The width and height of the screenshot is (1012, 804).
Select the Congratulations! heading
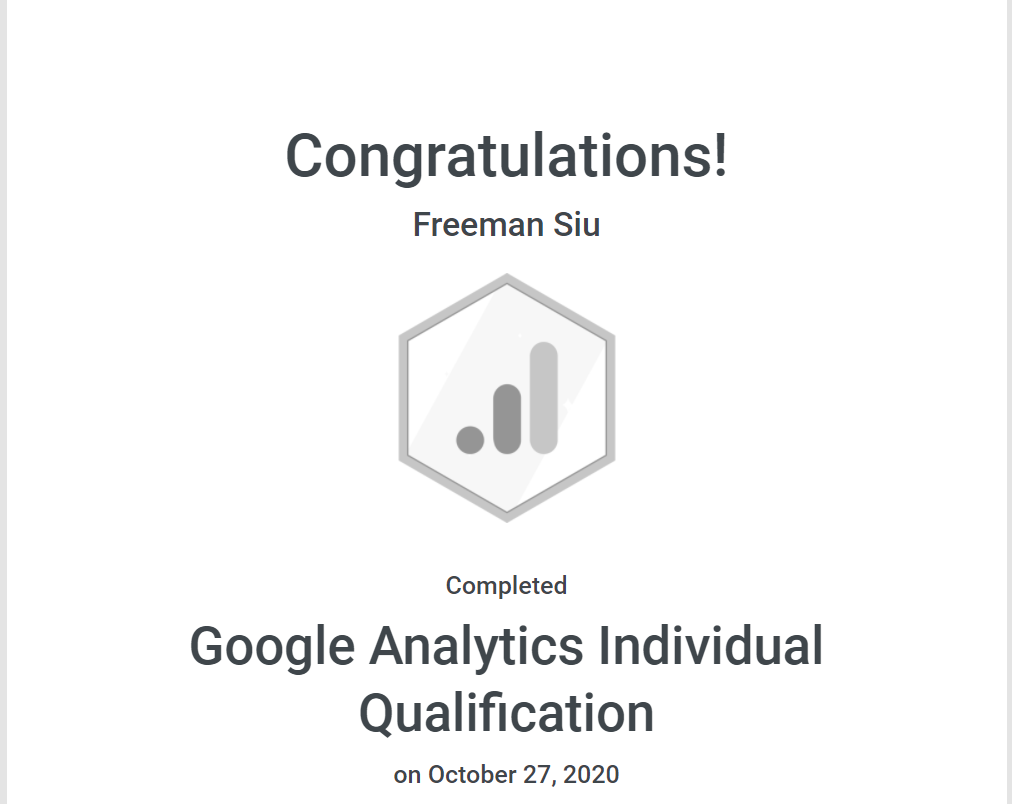(x=506, y=157)
